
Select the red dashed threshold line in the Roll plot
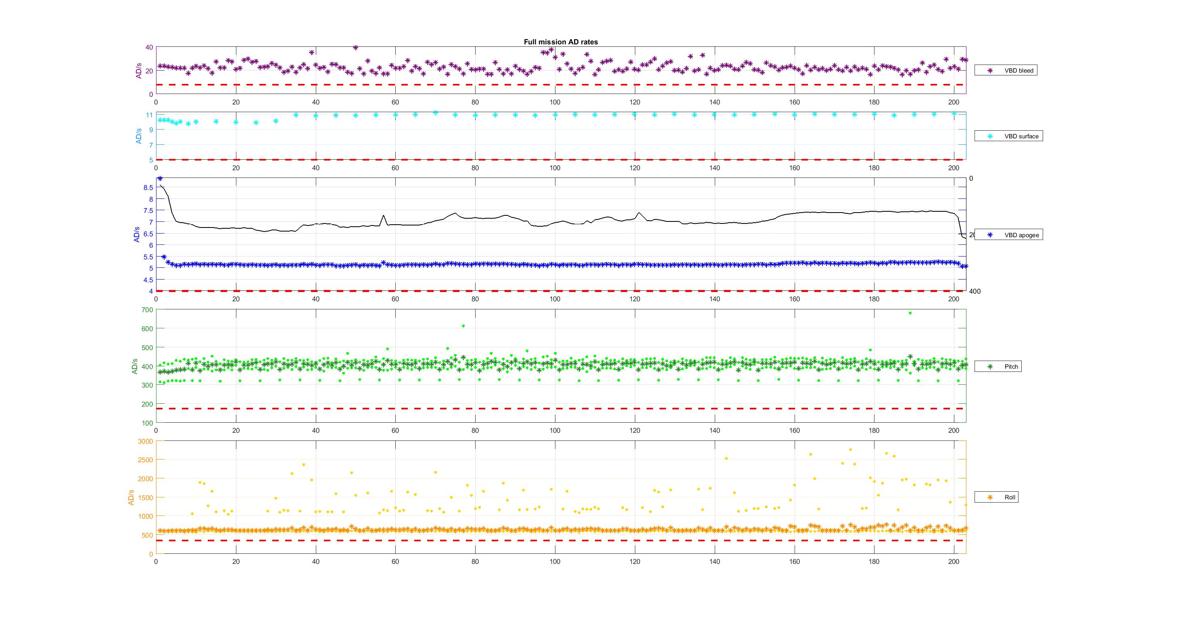click(560, 540)
